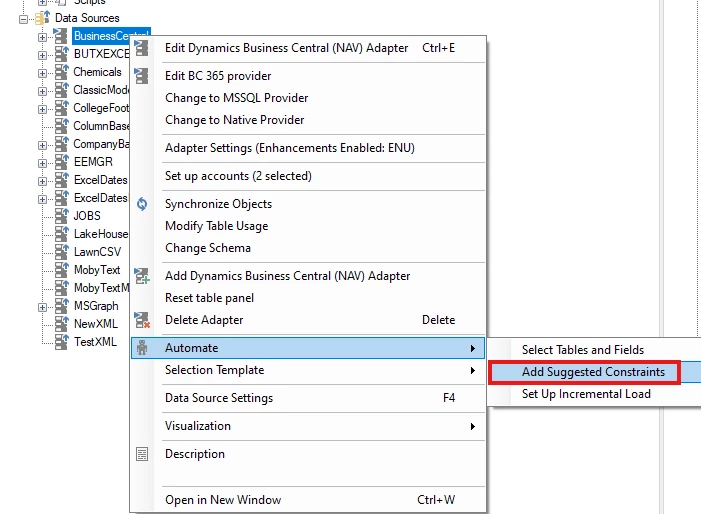The width and height of the screenshot is (701, 514).
Task: Select the JOBS tree item
Action: point(87,216)
